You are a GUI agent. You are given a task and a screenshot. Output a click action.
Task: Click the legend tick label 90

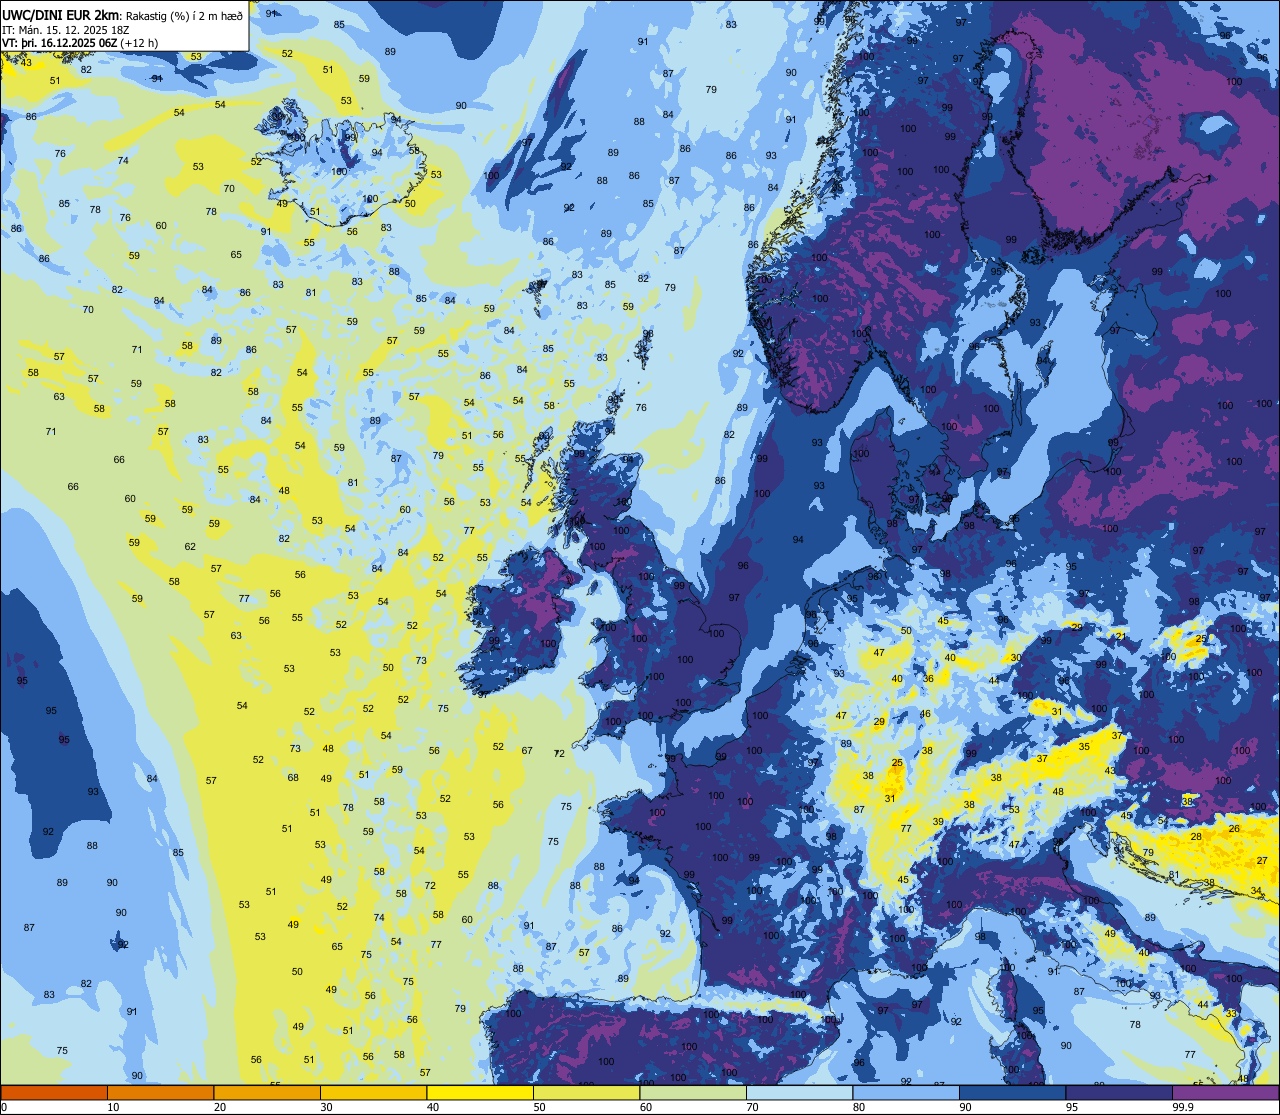pos(965,1107)
